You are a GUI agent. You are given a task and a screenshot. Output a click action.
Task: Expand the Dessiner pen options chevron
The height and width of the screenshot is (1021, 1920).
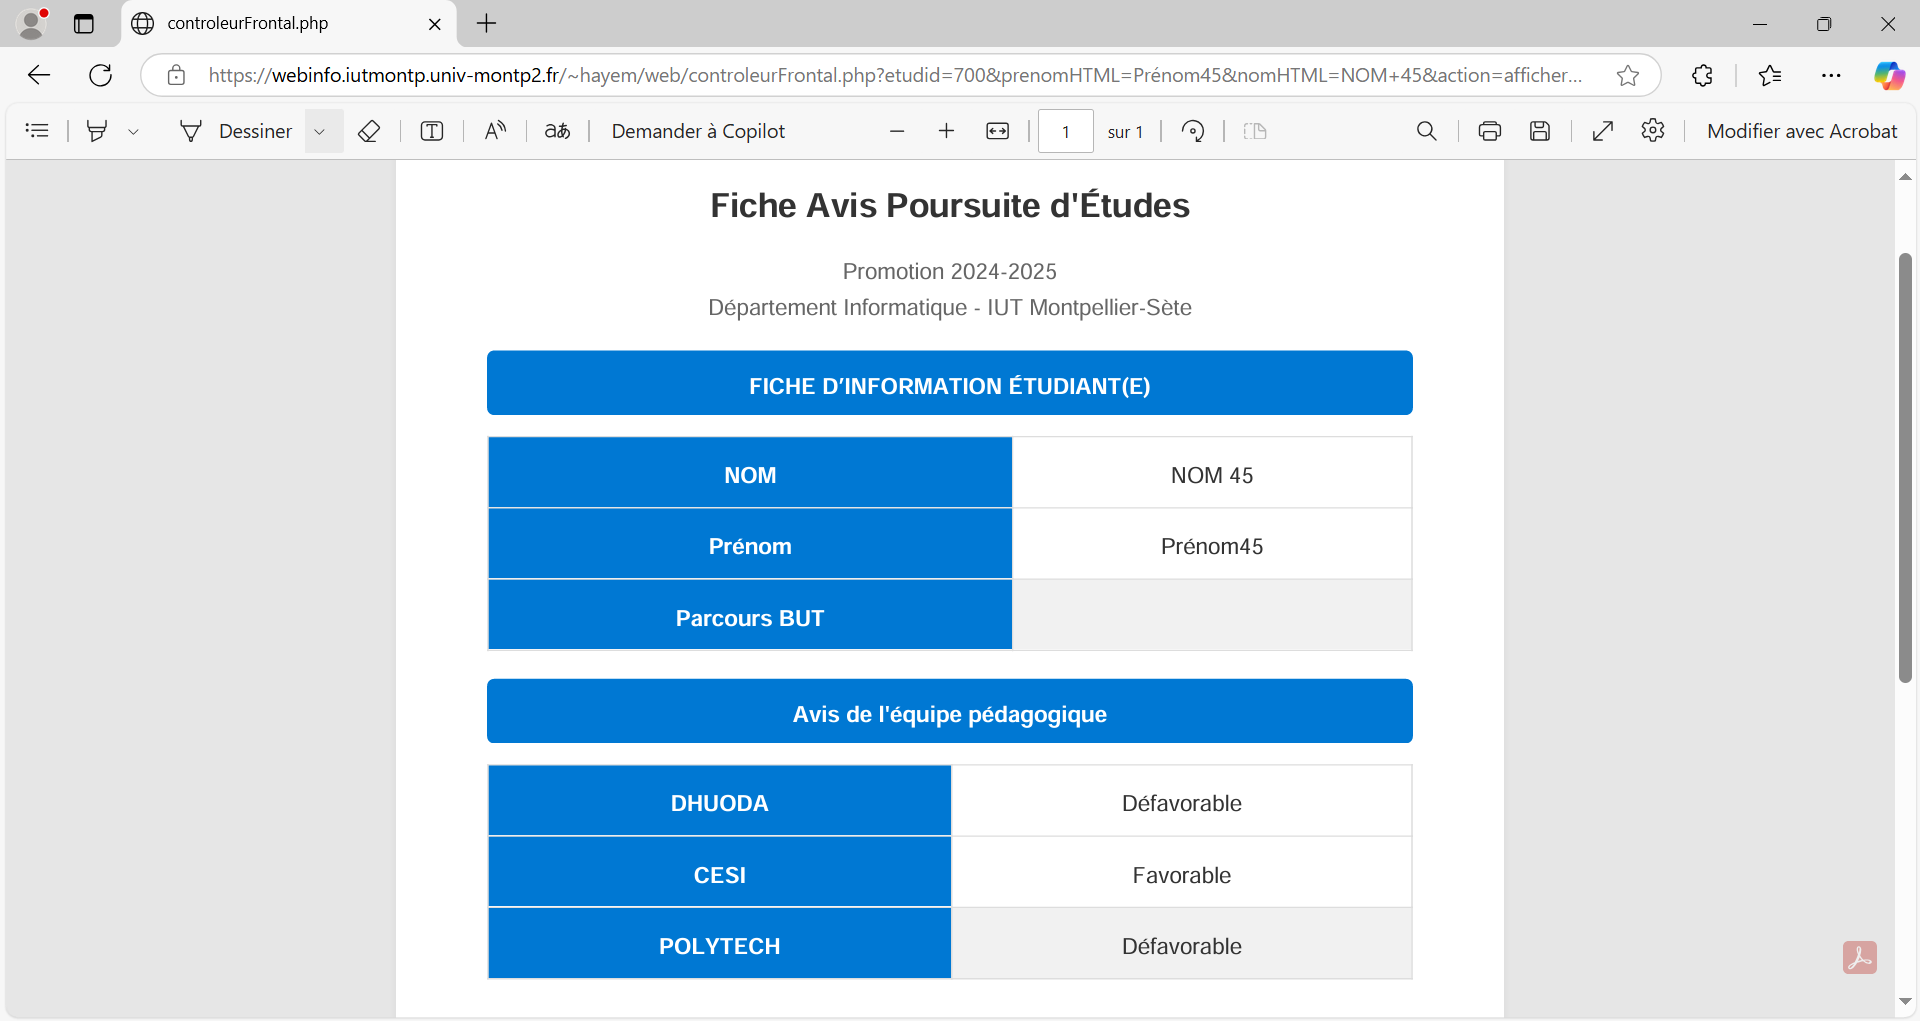click(x=320, y=131)
